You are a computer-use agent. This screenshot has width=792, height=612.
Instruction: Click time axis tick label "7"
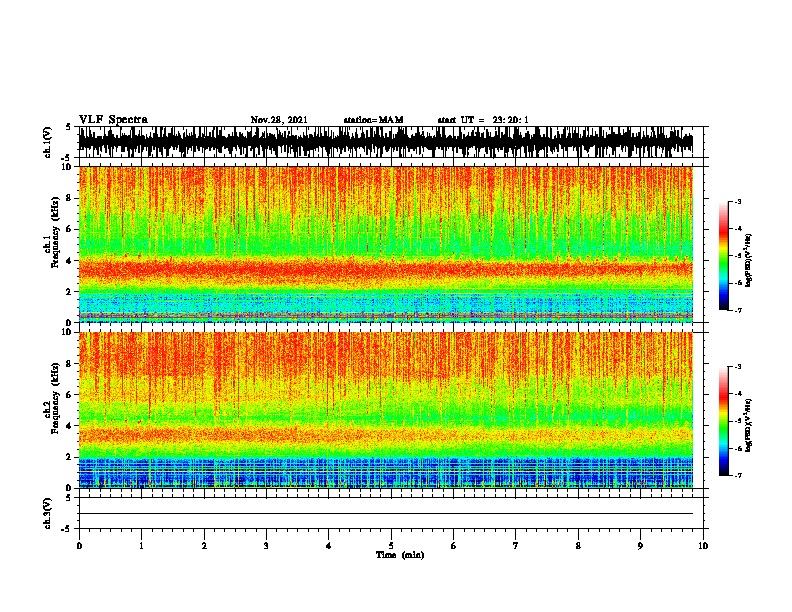(516, 546)
